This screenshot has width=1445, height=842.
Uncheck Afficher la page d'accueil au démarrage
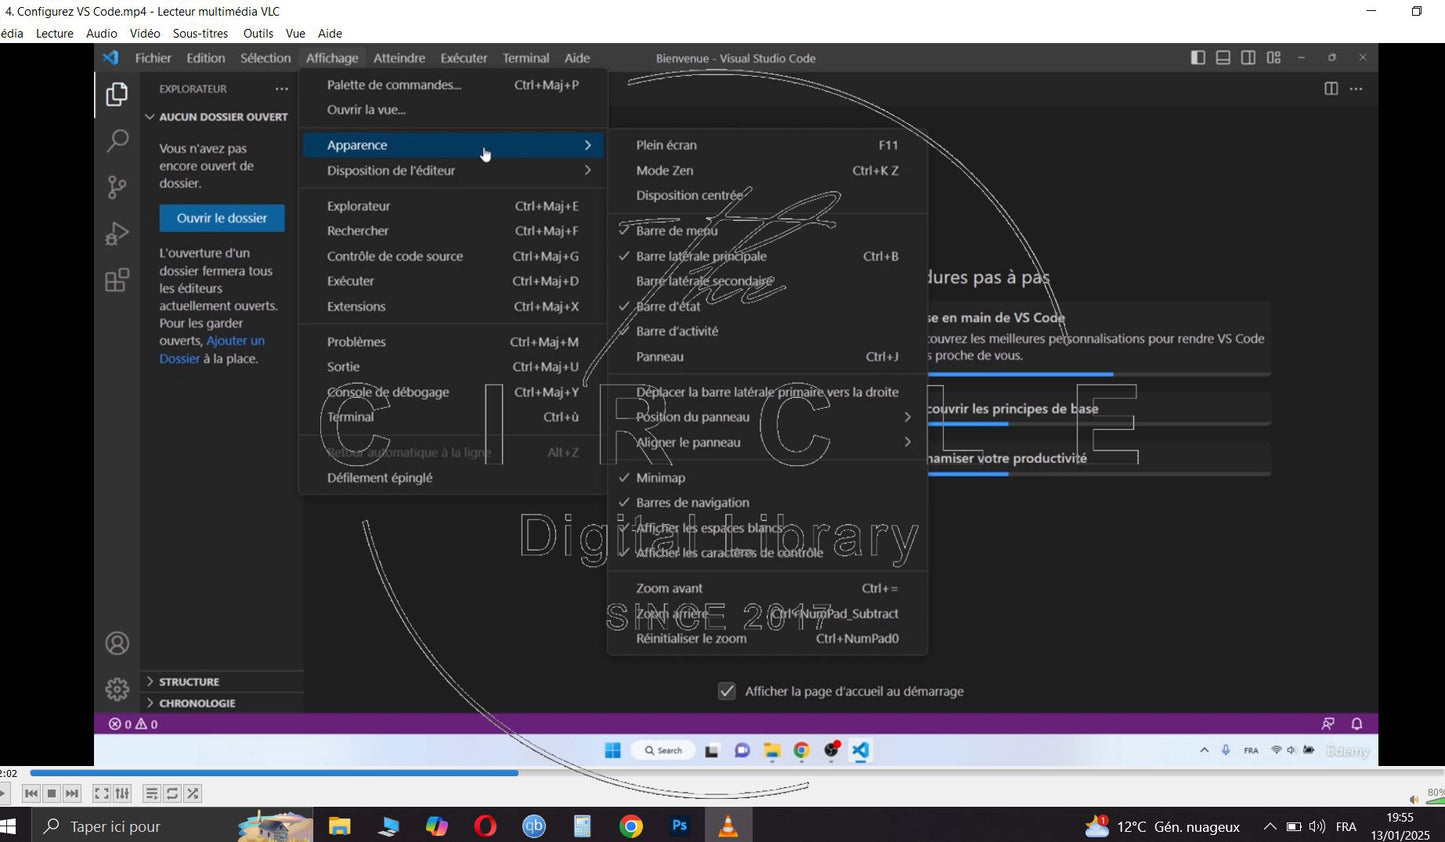[x=726, y=691]
